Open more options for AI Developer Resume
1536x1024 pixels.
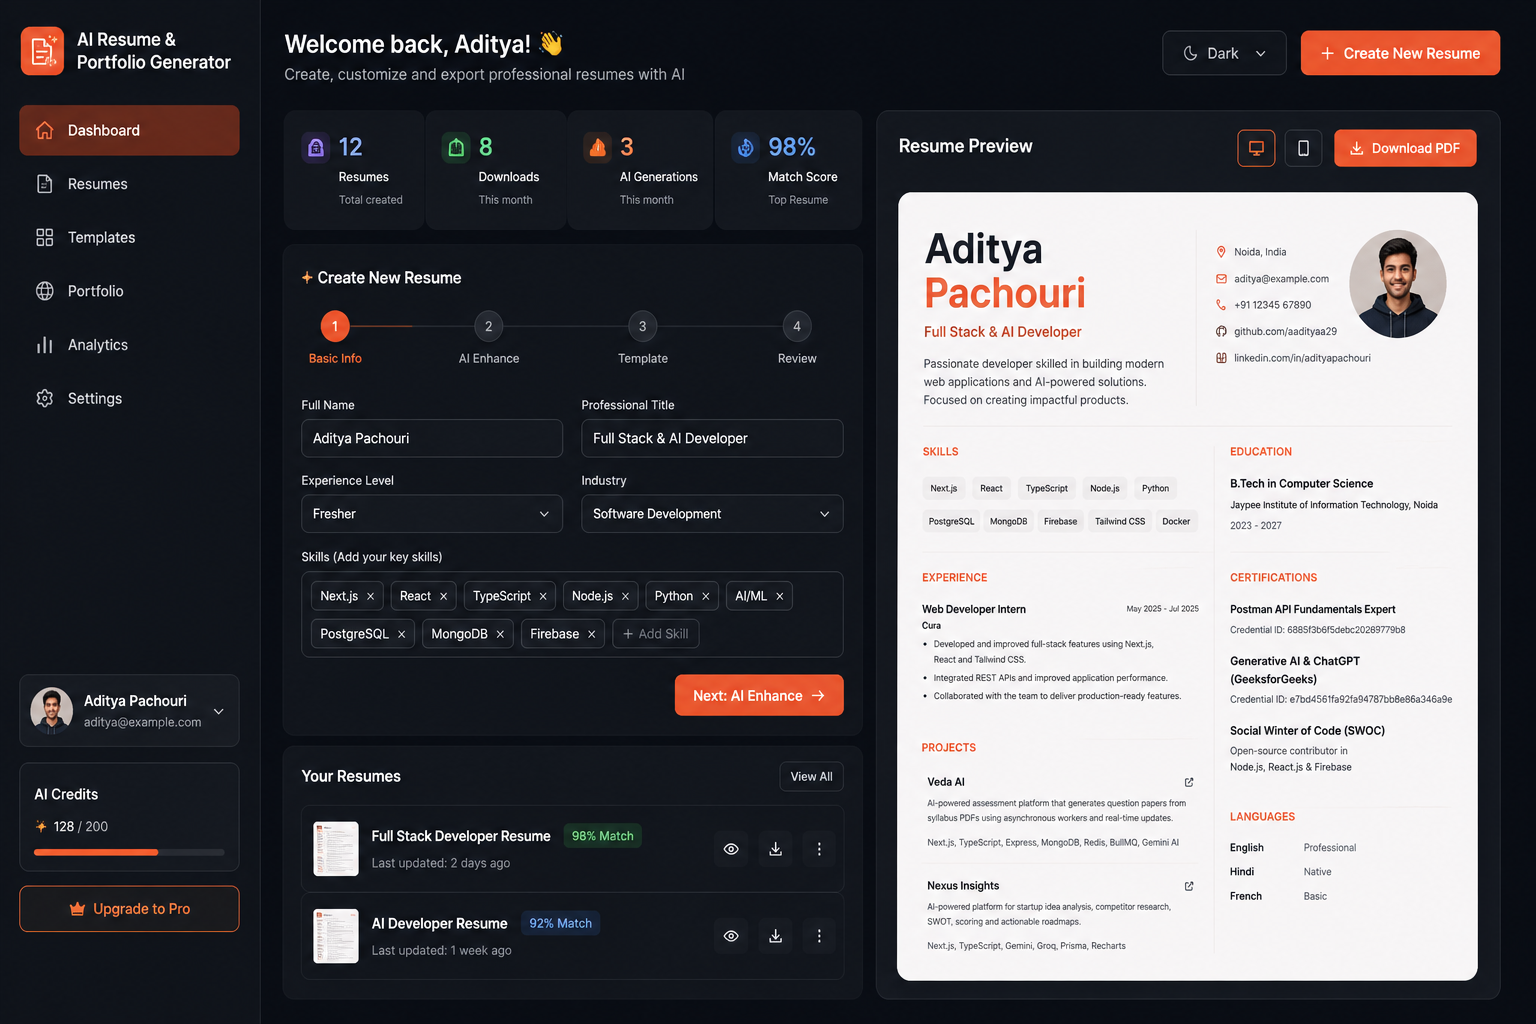click(x=819, y=936)
